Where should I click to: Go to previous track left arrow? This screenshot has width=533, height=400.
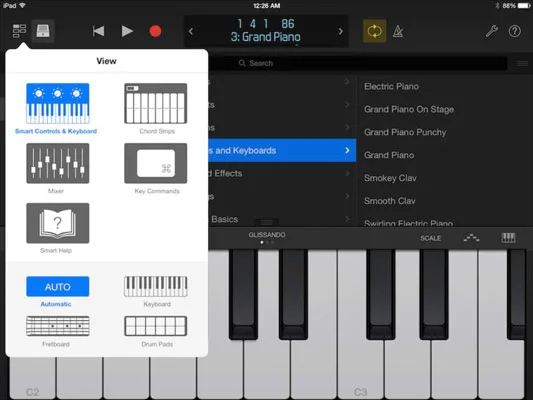pos(191,31)
